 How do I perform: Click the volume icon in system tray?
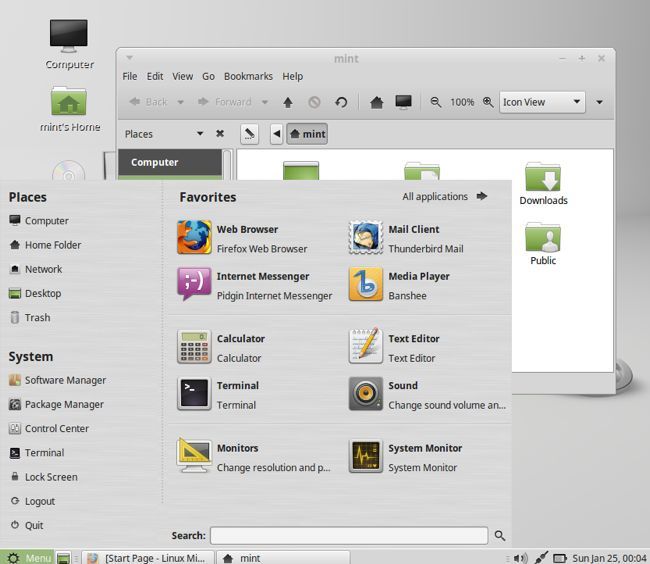point(519,557)
